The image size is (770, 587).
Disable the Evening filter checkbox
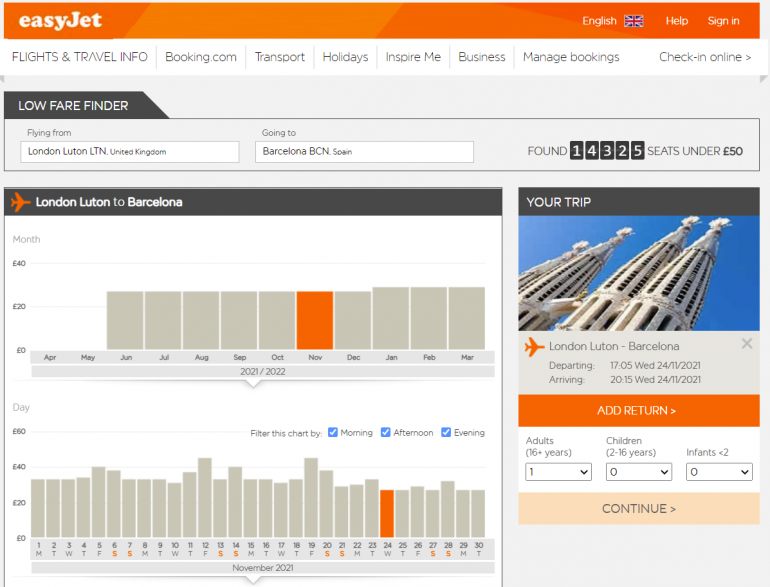tap(446, 433)
